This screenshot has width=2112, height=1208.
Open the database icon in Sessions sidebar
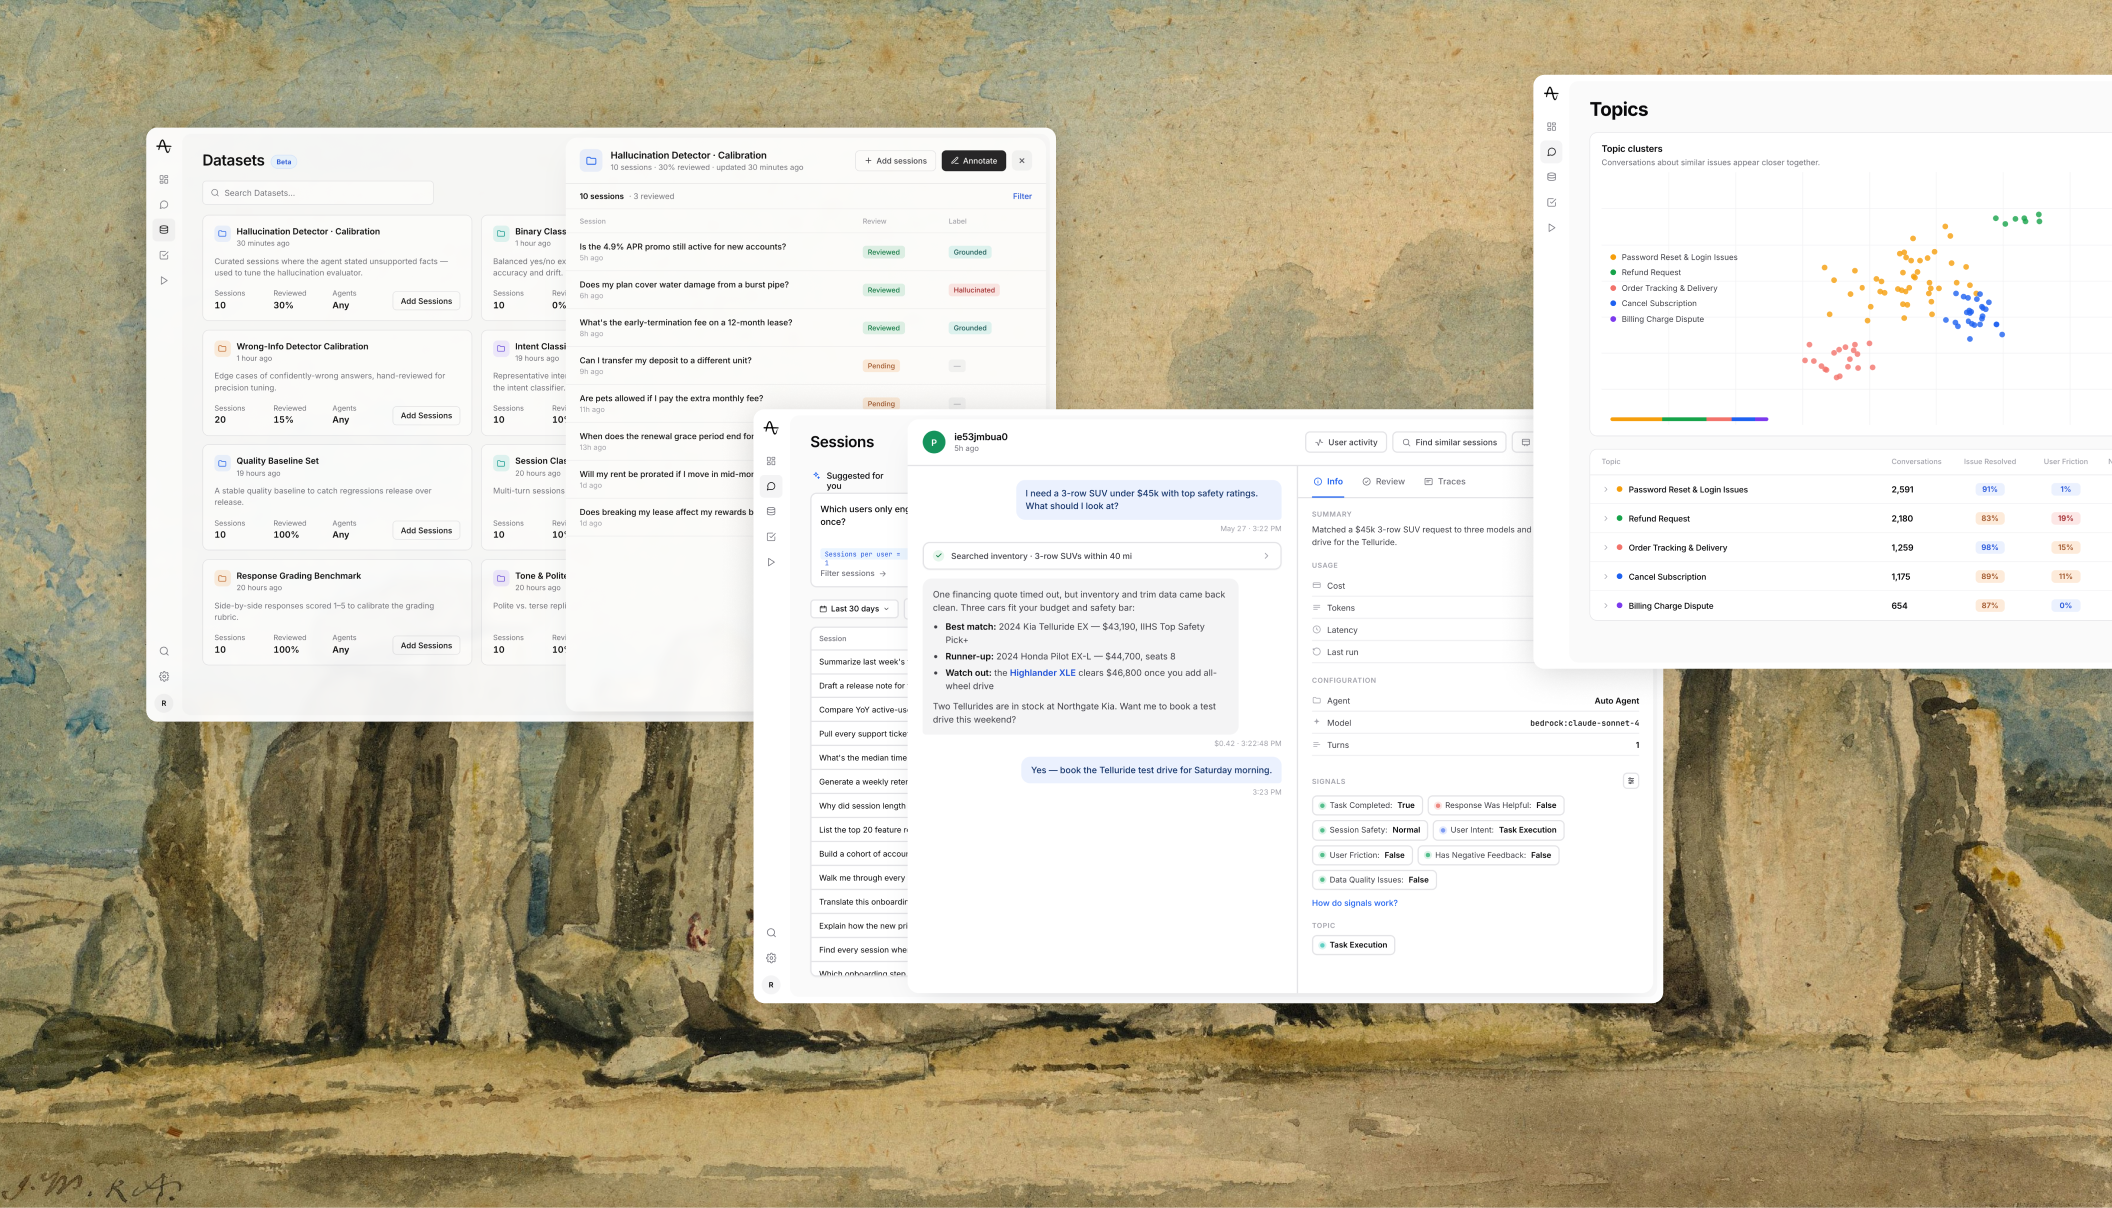pos(771,511)
